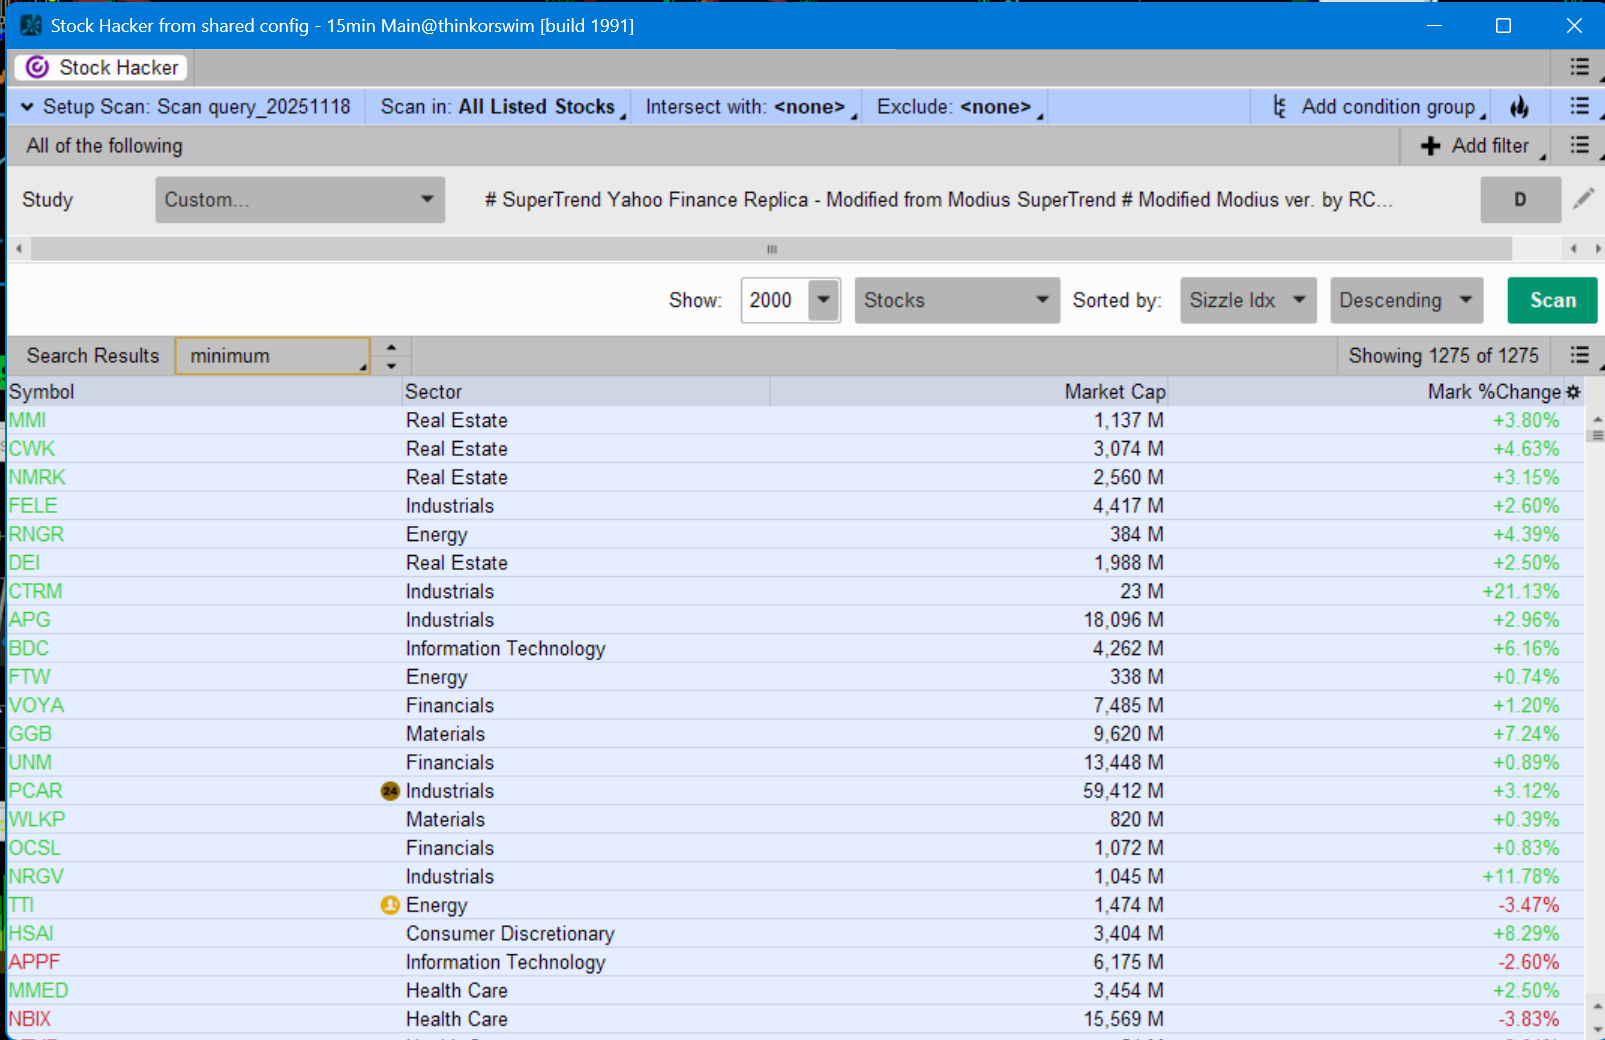Select the APG symbol
This screenshot has width=1605, height=1040.
[29, 620]
